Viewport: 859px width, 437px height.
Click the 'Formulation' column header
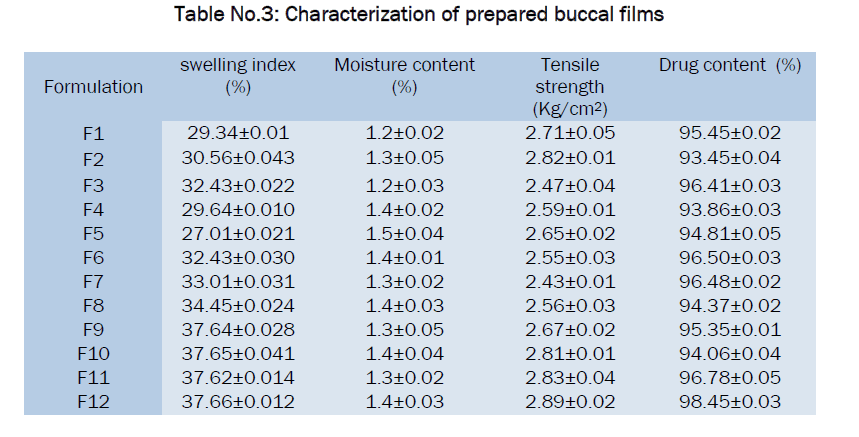(94, 87)
